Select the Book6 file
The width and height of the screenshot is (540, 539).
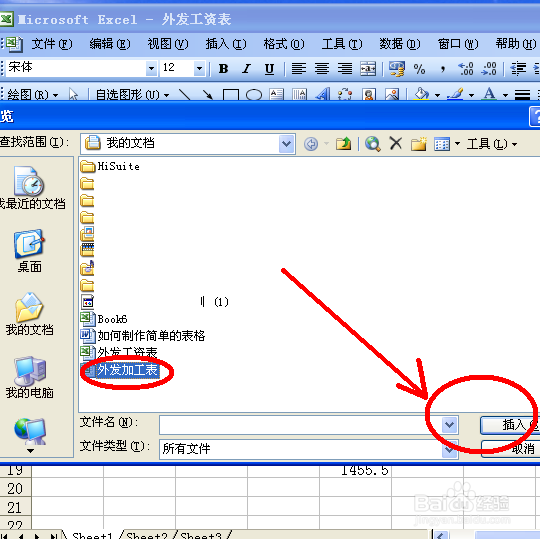[104, 319]
